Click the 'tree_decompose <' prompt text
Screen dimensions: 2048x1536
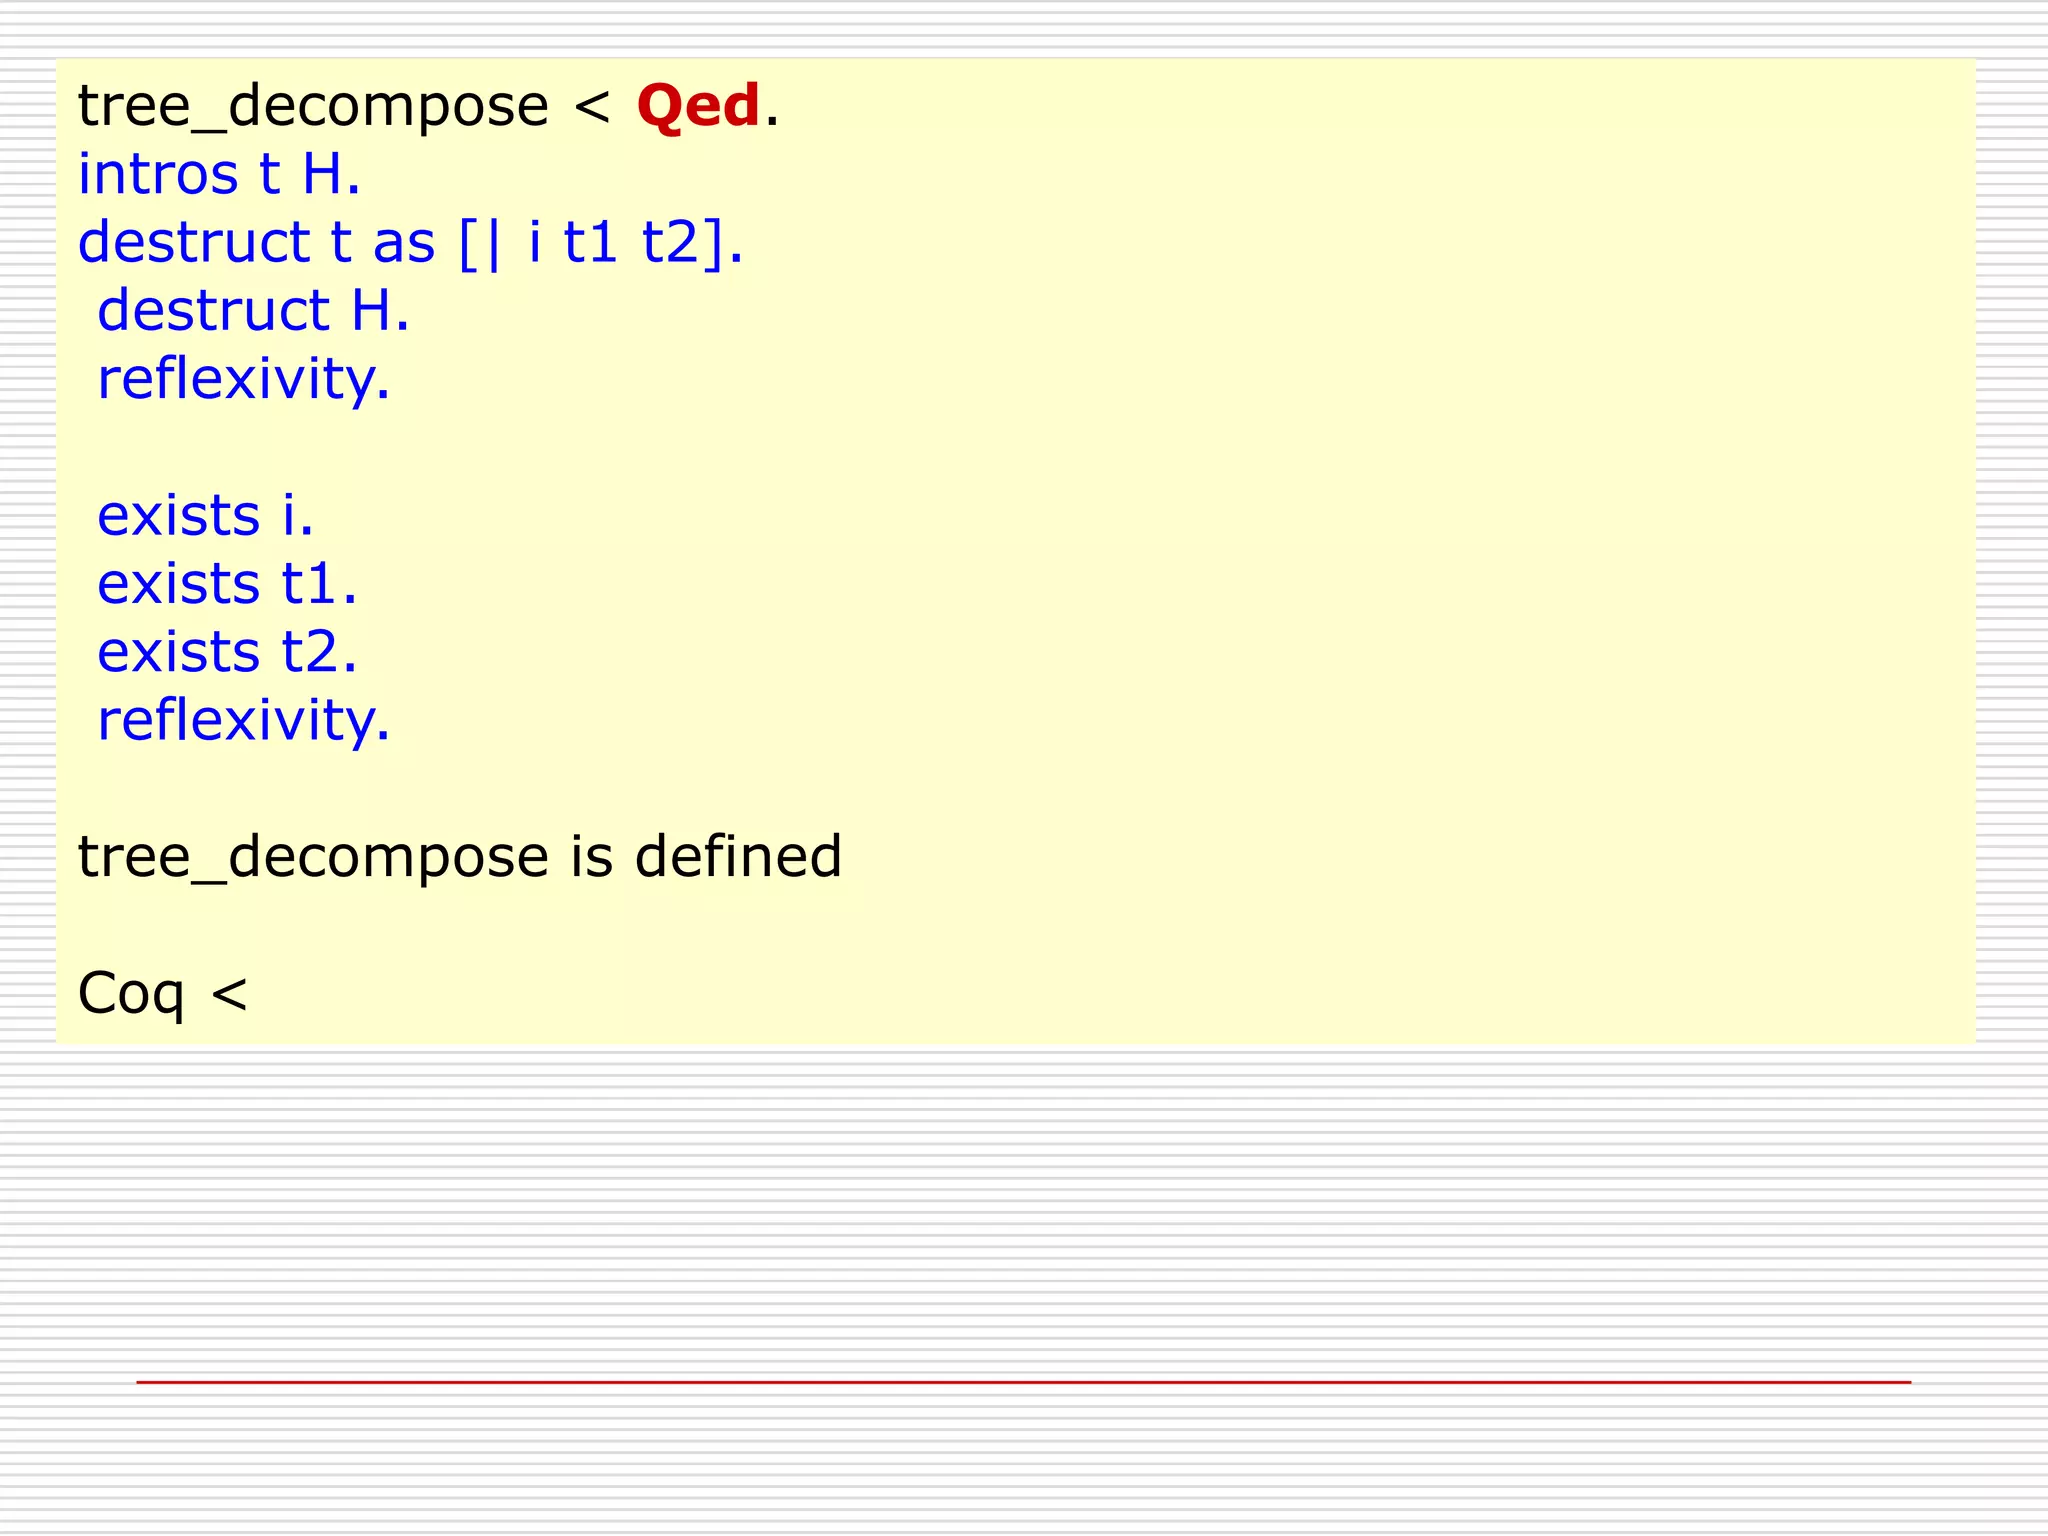pyautogui.click(x=343, y=106)
